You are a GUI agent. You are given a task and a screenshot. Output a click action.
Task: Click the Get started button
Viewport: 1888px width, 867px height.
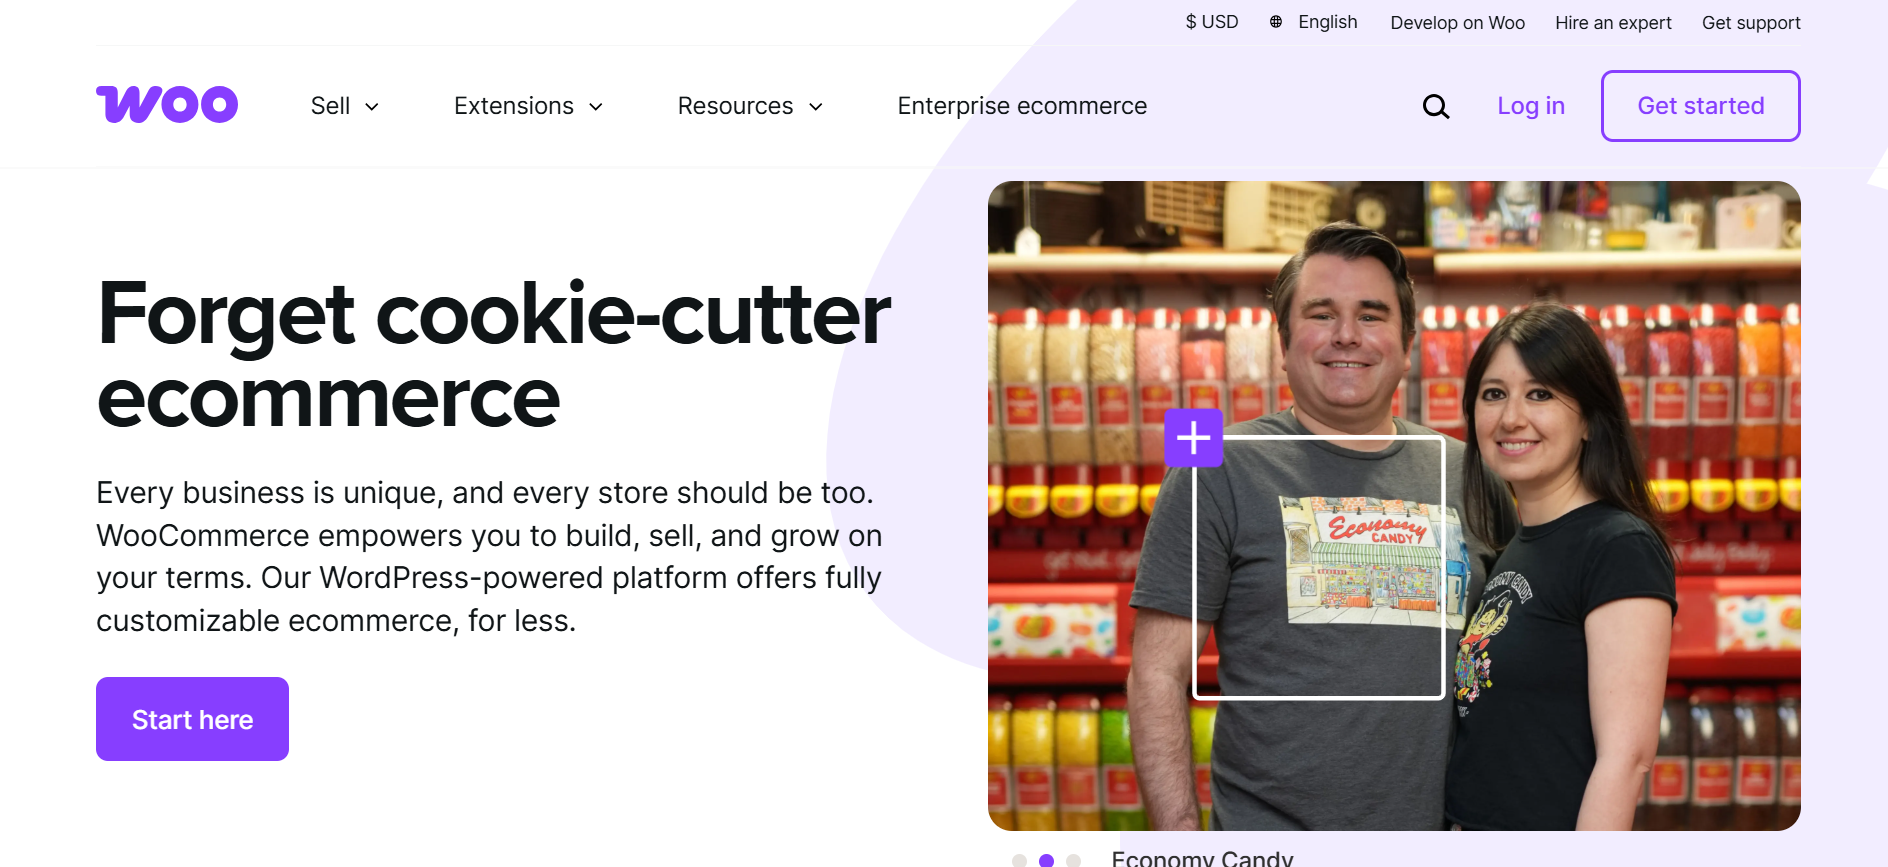pos(1700,106)
